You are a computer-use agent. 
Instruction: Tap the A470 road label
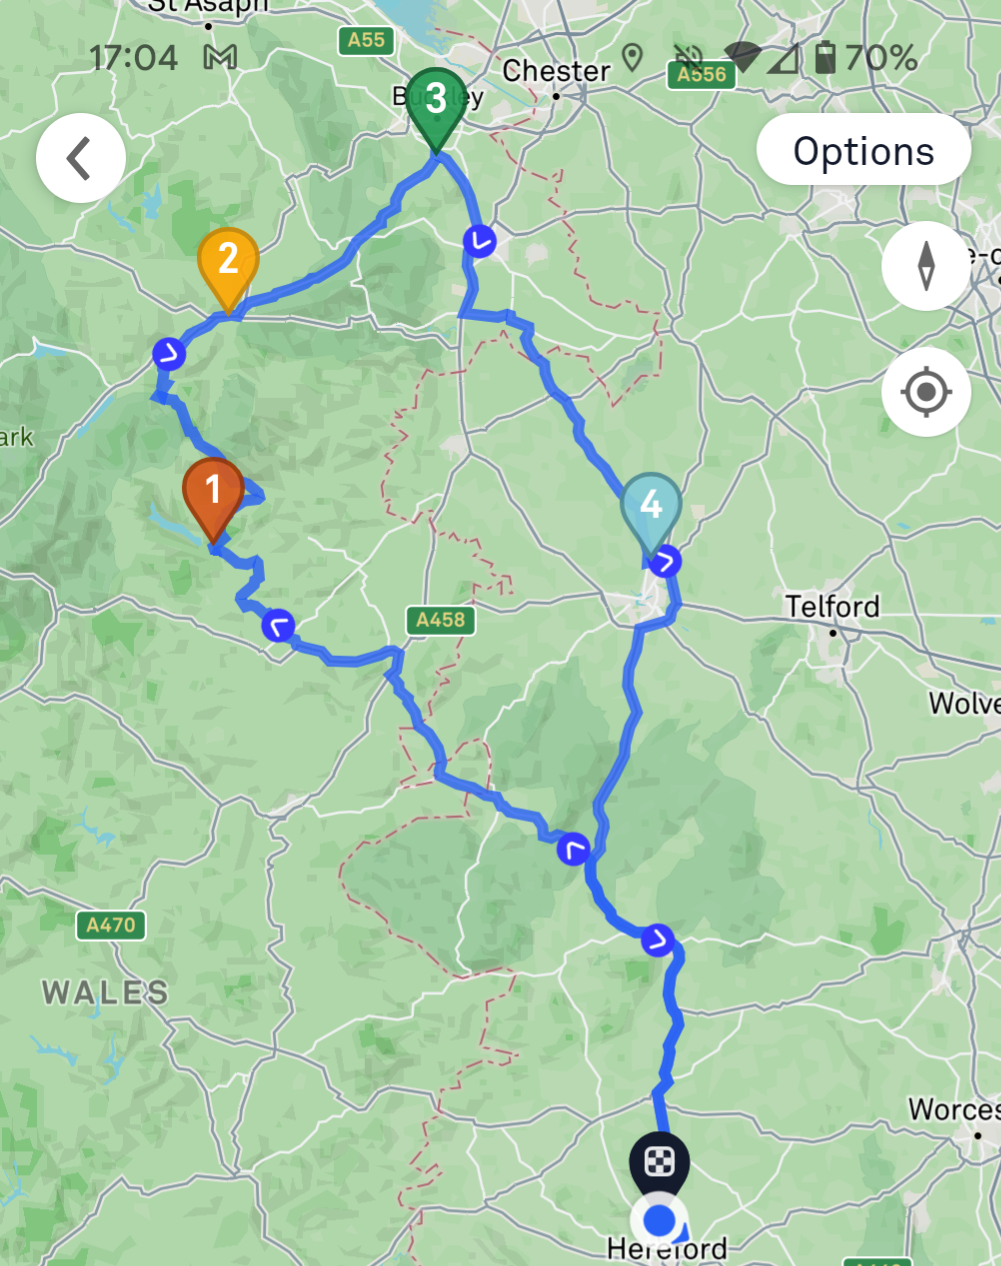coord(111,925)
